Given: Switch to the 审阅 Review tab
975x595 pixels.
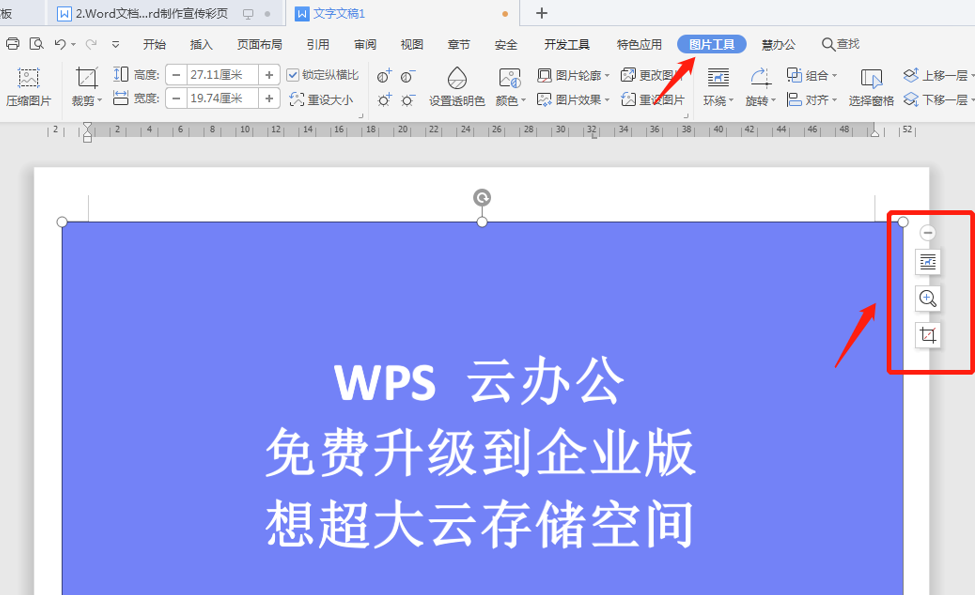Looking at the screenshot, I should tap(365, 44).
